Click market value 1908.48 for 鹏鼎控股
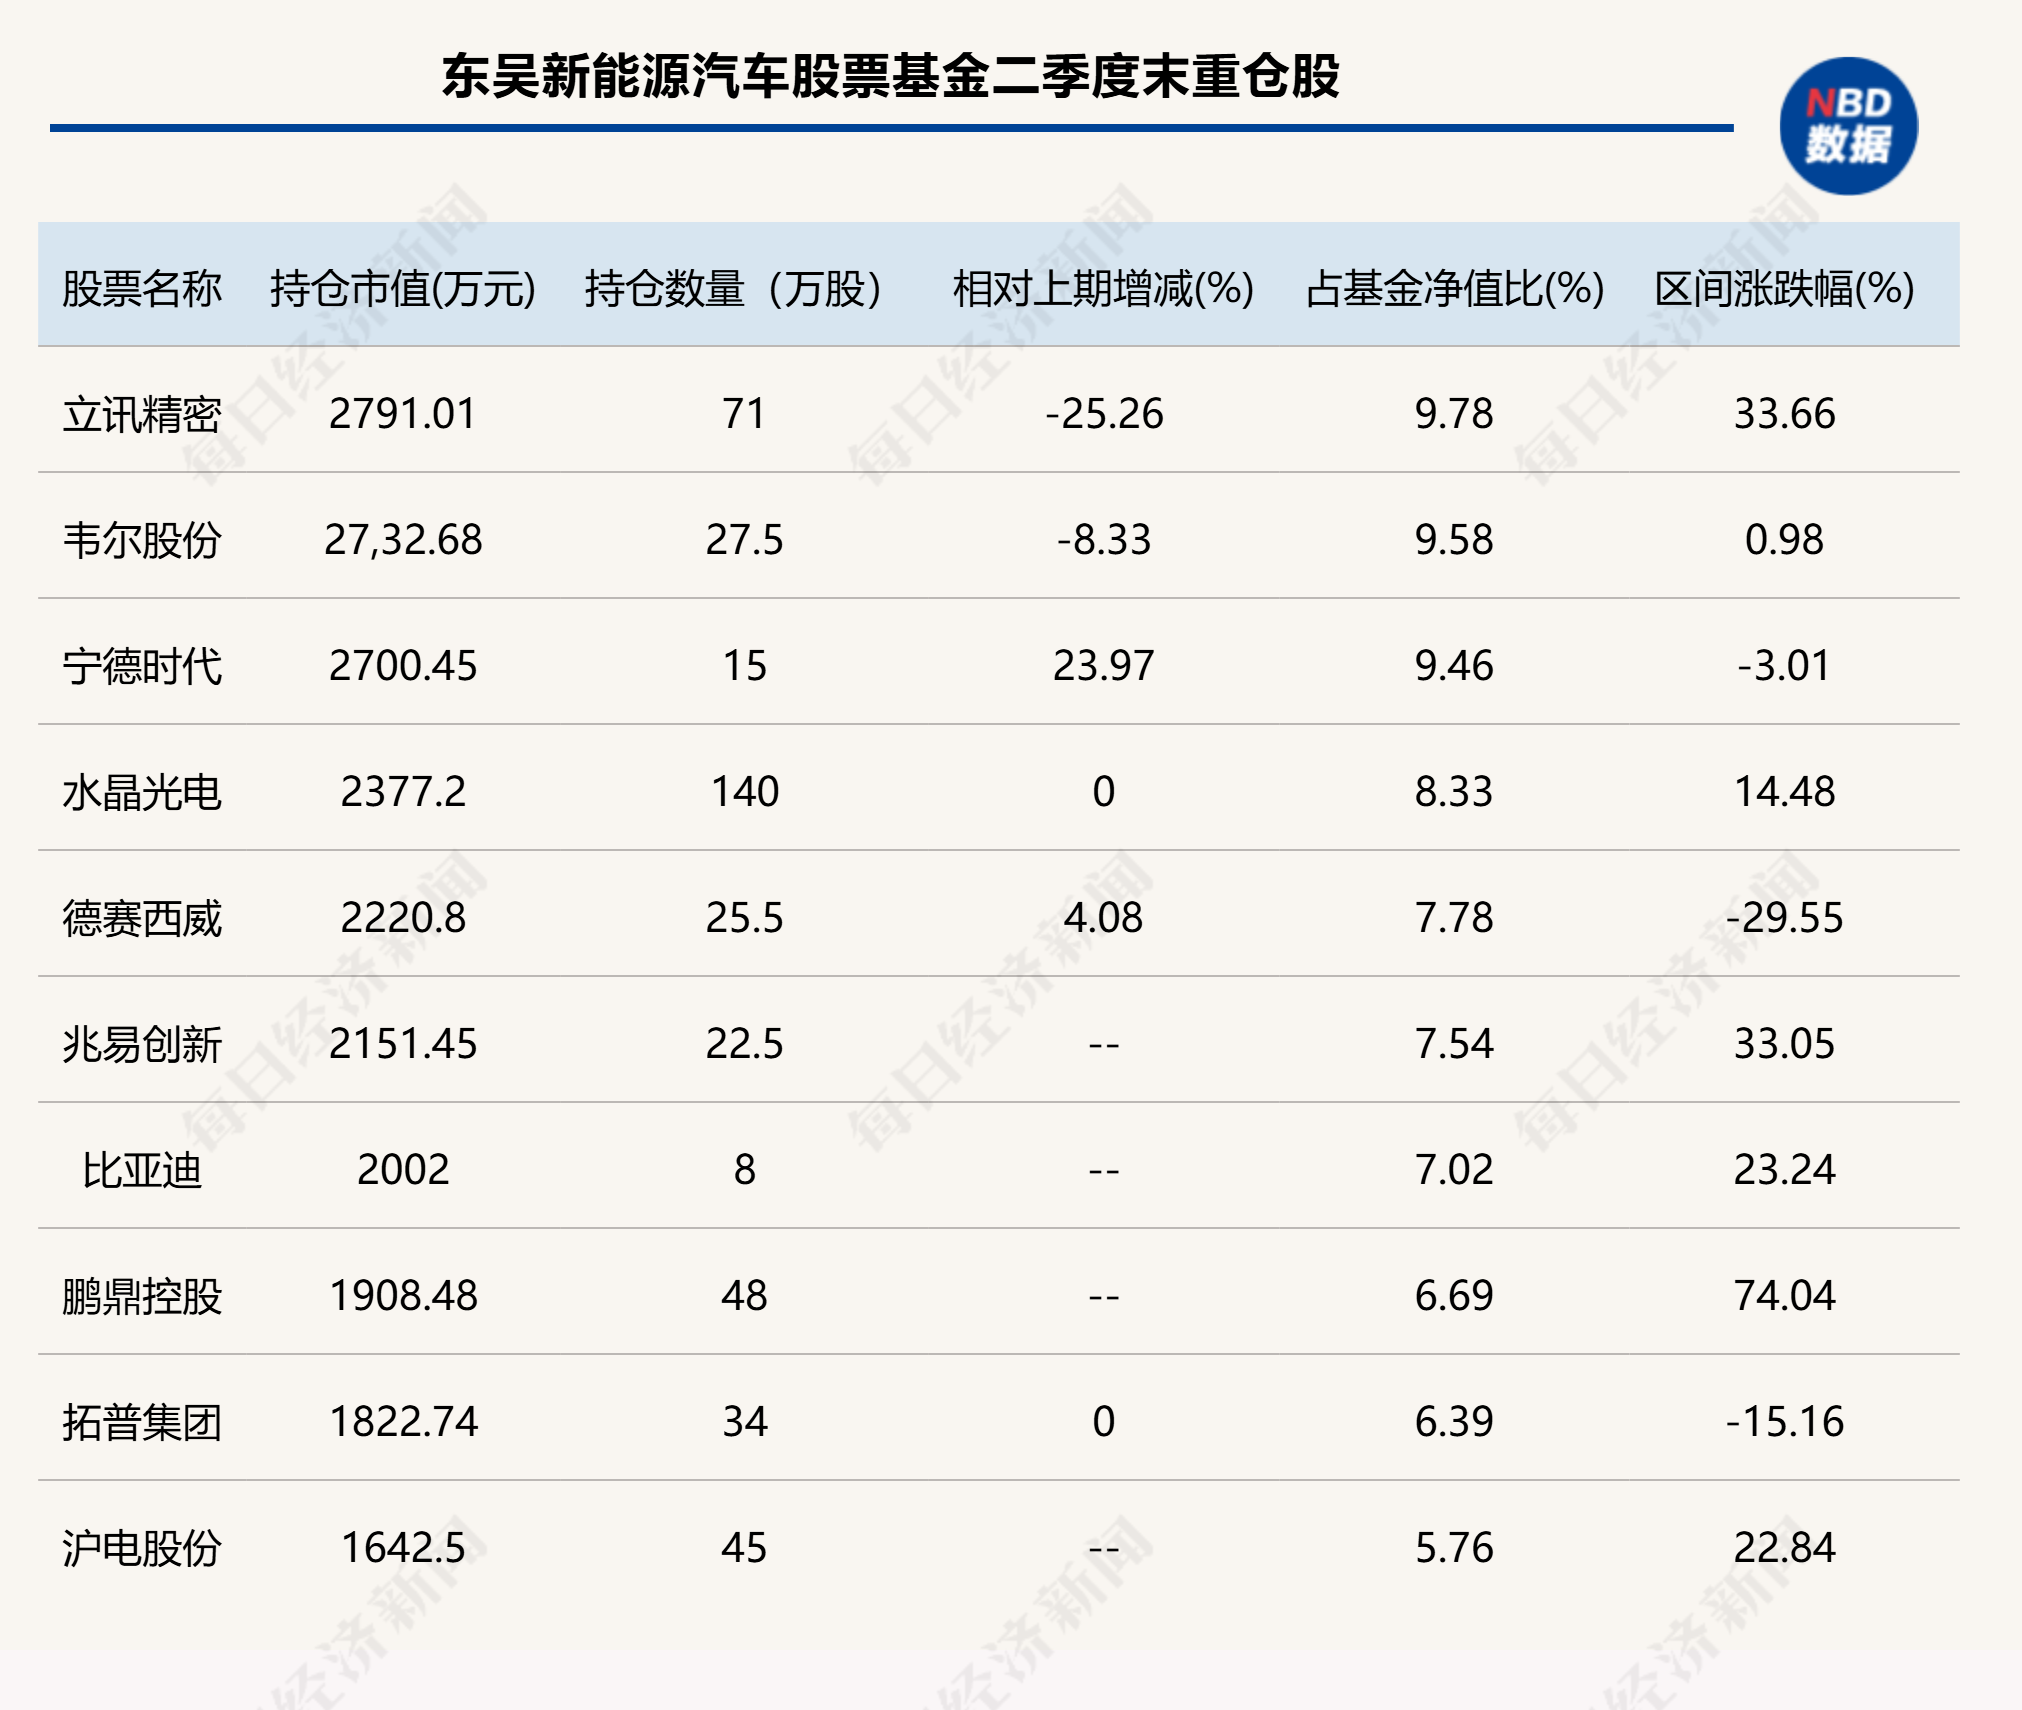This screenshot has width=2022, height=1710. [403, 1296]
